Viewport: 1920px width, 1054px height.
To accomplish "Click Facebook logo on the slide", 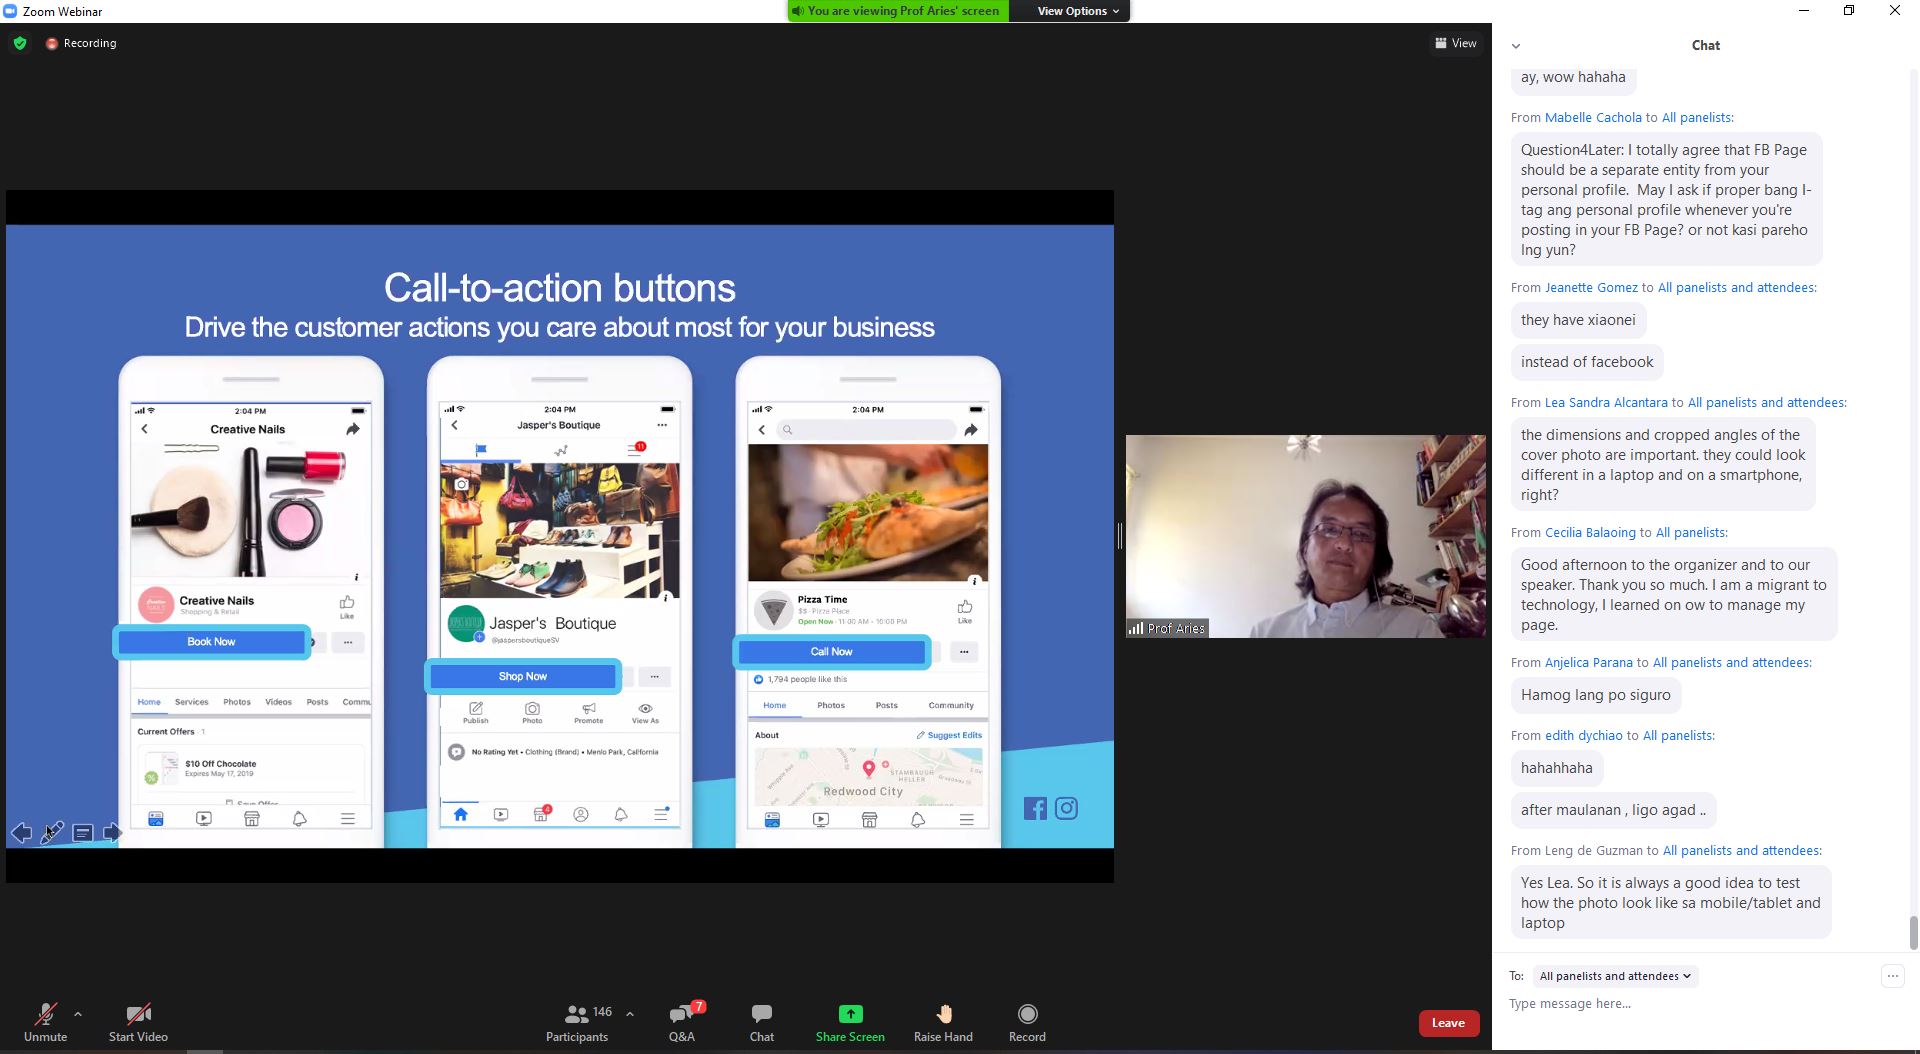I will pyautogui.click(x=1035, y=808).
